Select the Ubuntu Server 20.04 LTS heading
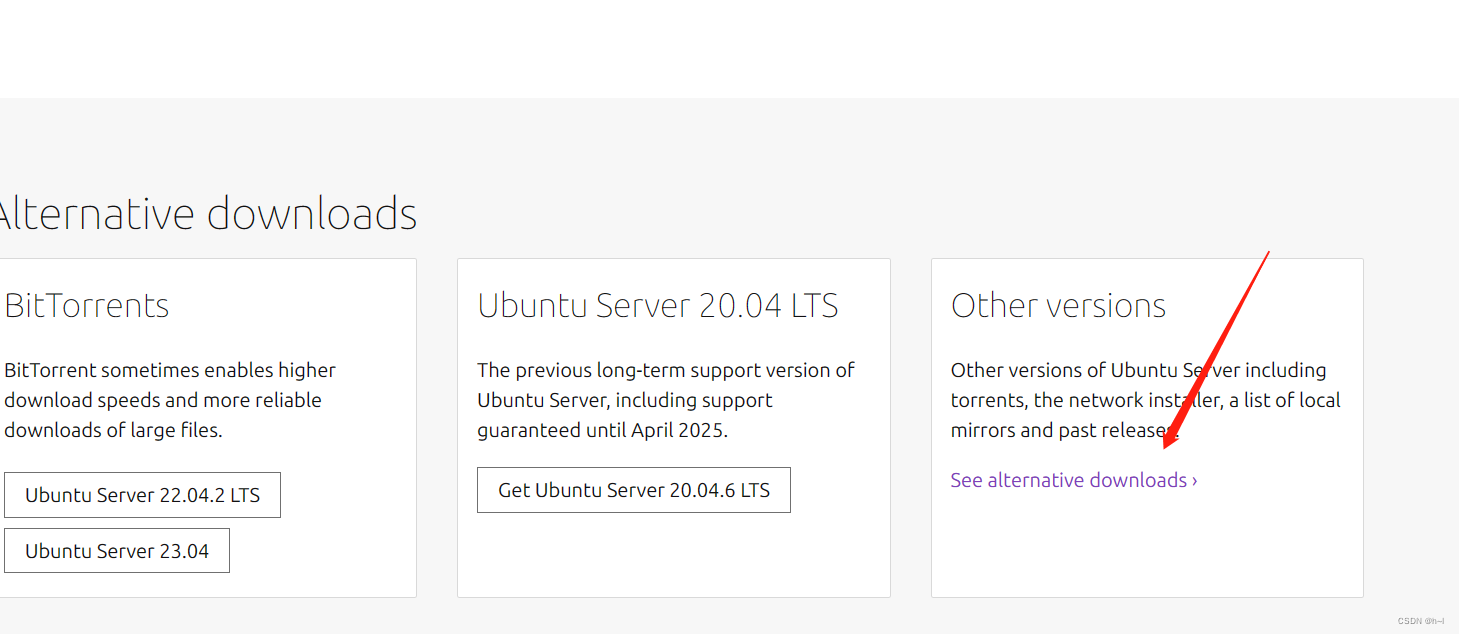 pos(658,305)
